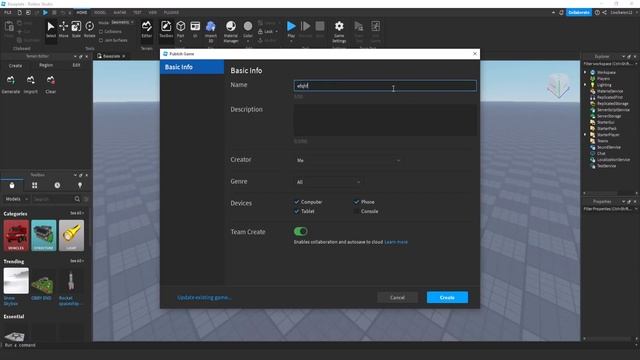Toggle the Collisions checkbox
The height and width of the screenshot is (360, 640).
coord(101,31)
